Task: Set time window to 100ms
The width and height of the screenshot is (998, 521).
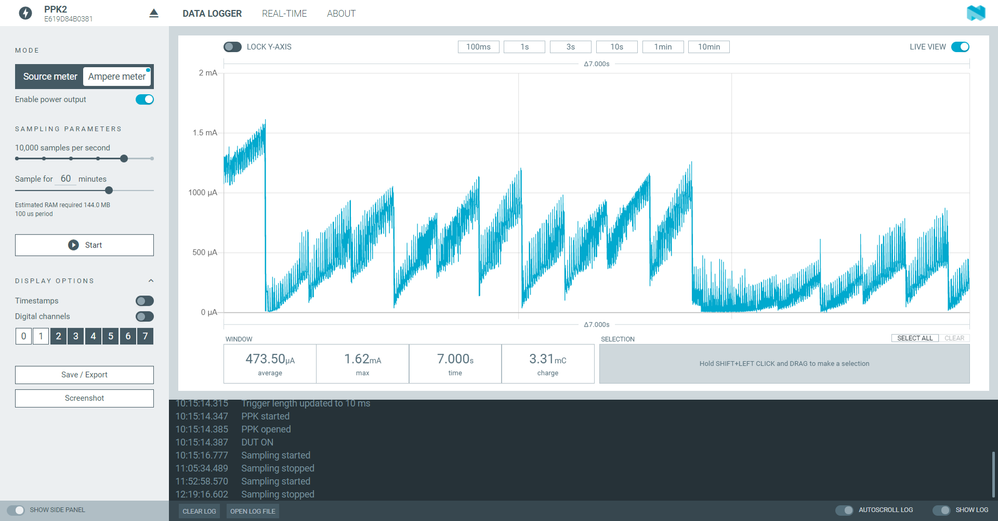Action: (479, 47)
